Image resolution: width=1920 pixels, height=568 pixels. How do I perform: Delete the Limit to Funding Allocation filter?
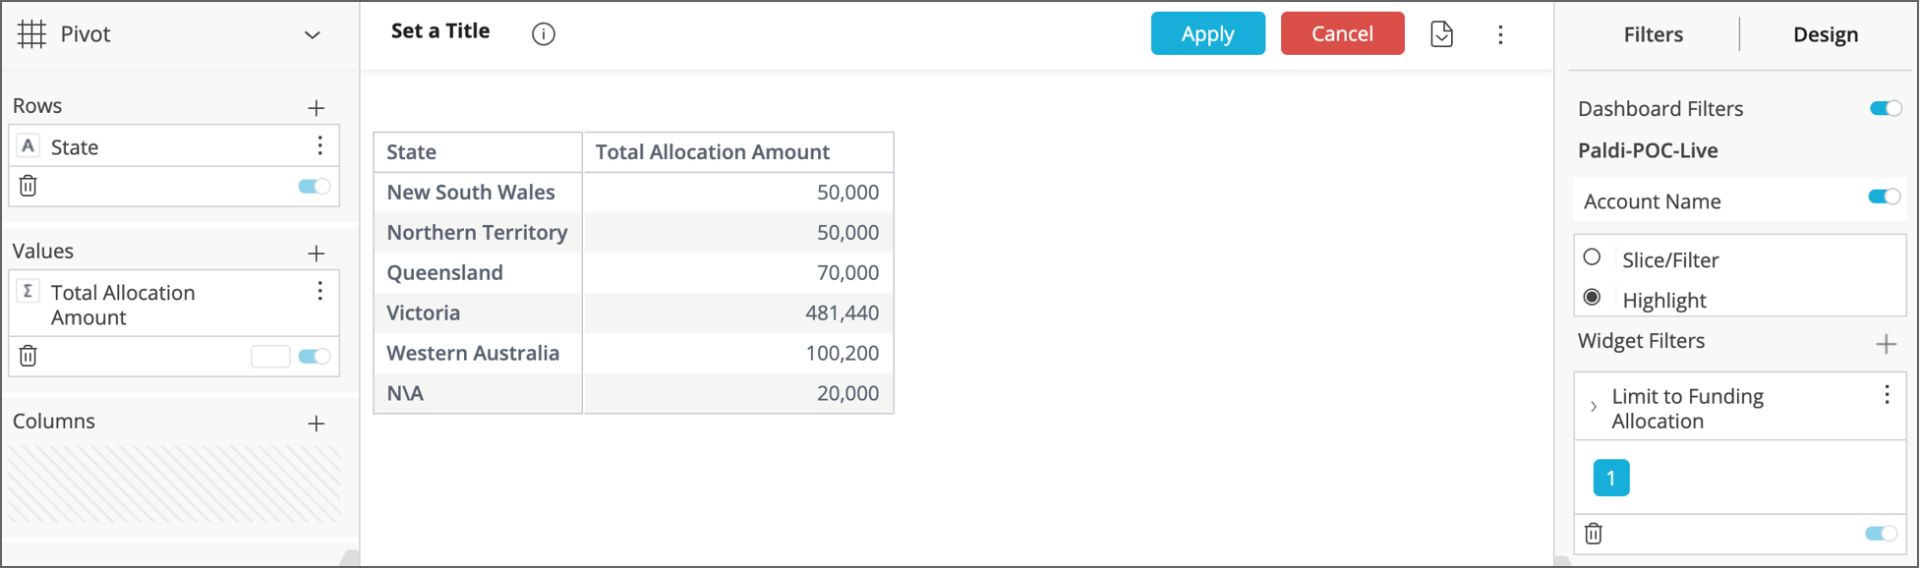coord(1593,534)
